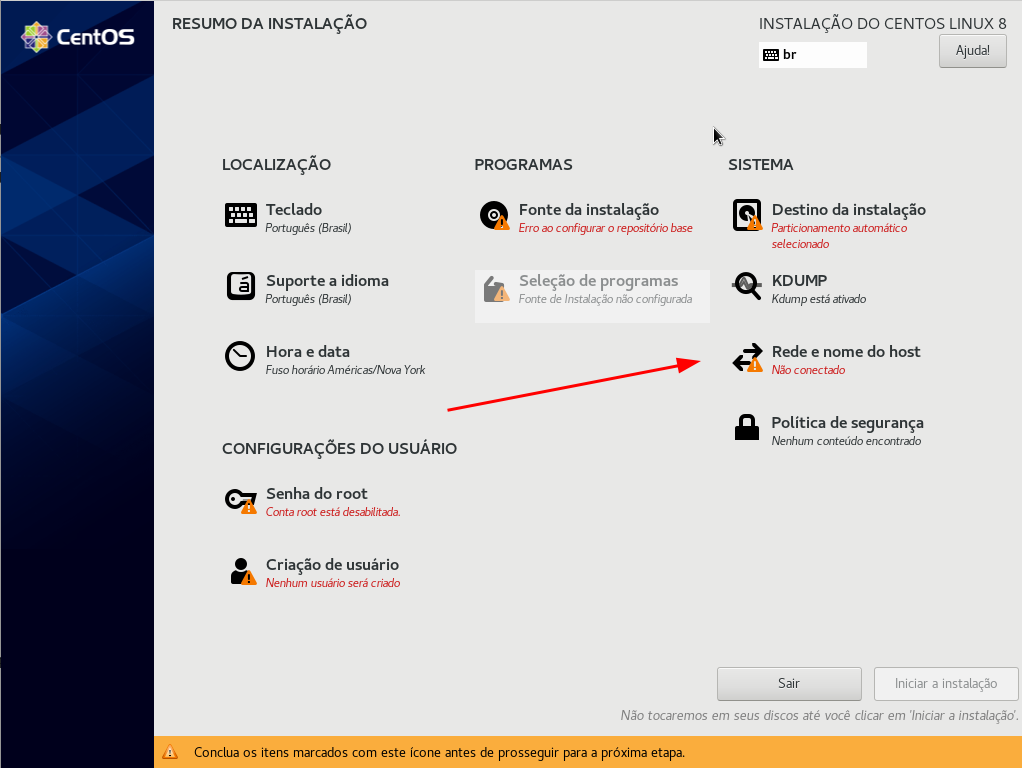The height and width of the screenshot is (768, 1022).
Task: Click the CONFIGURAÇÕES DO USUÁRIO heading
Action: 340,449
